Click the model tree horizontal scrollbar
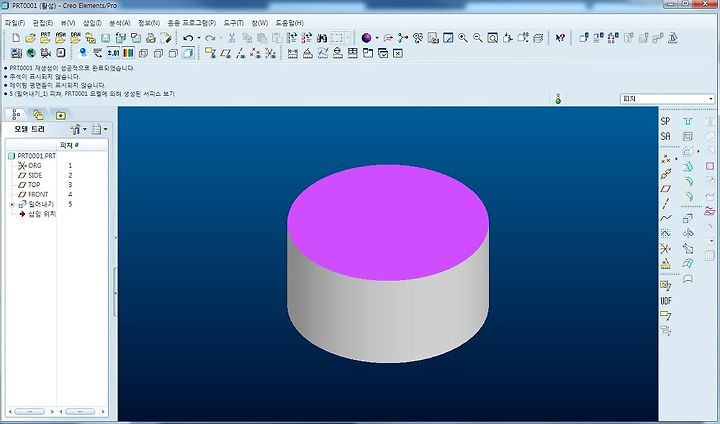The height and width of the screenshot is (424, 720). click(x=30, y=412)
